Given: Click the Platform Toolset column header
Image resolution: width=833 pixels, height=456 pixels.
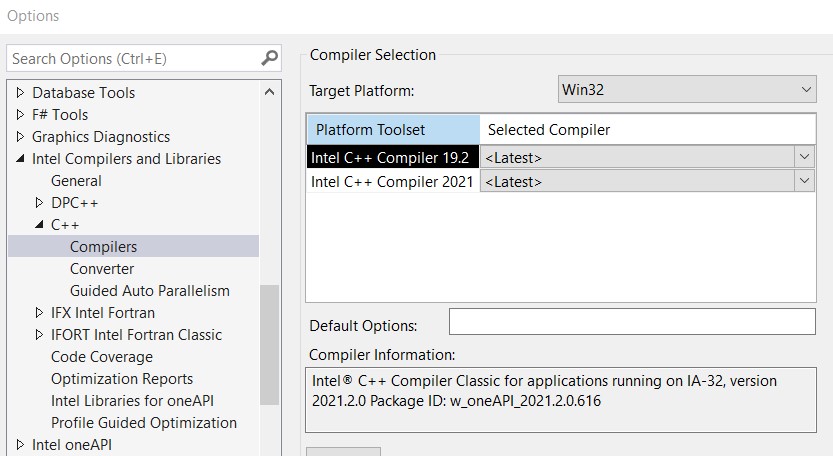Looking at the screenshot, I should pos(392,130).
